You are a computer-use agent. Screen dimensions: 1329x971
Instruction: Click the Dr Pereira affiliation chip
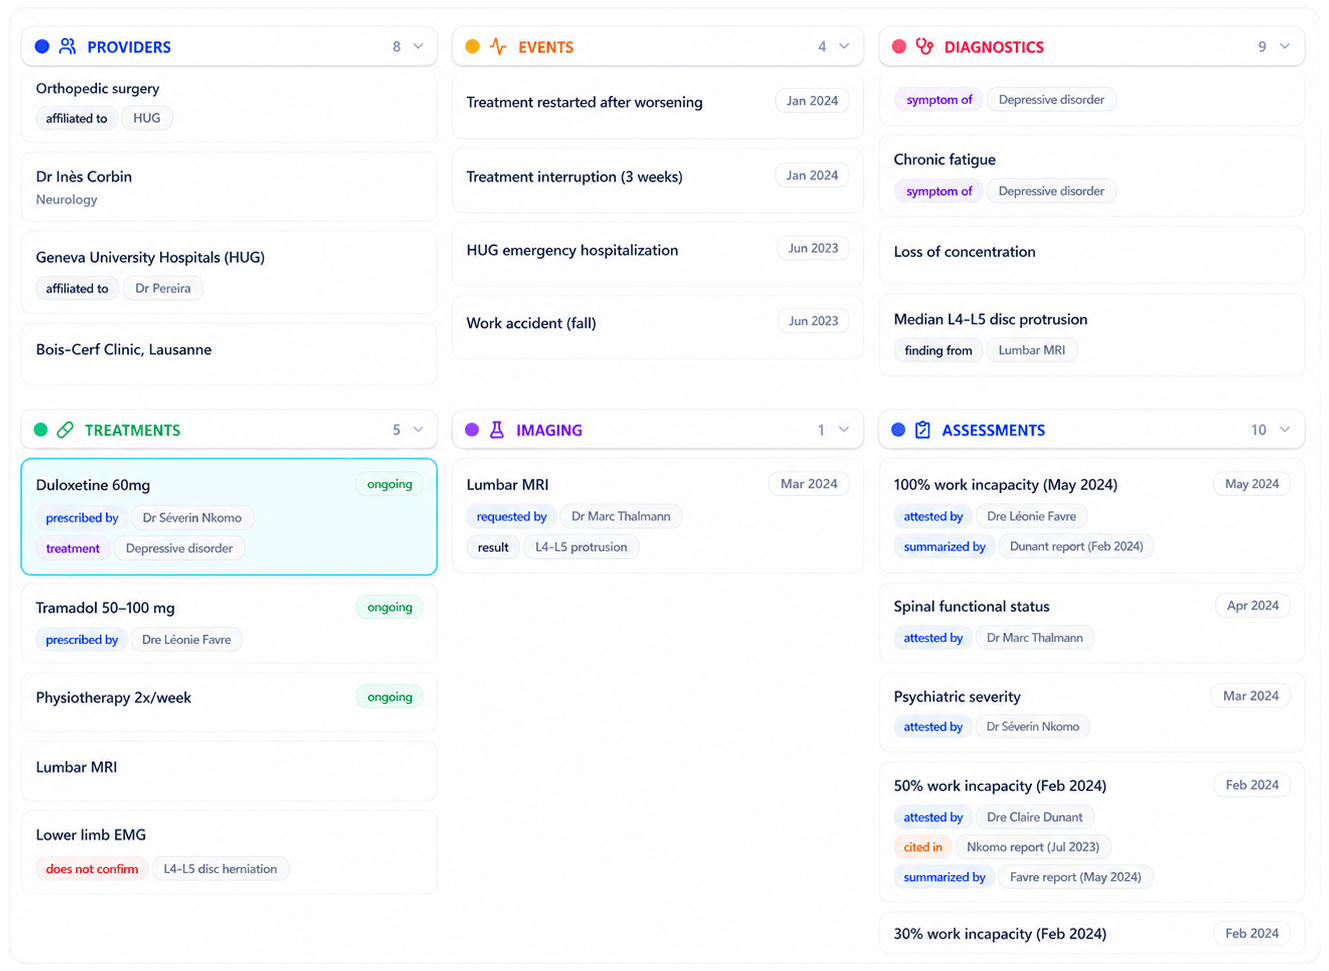[163, 288]
